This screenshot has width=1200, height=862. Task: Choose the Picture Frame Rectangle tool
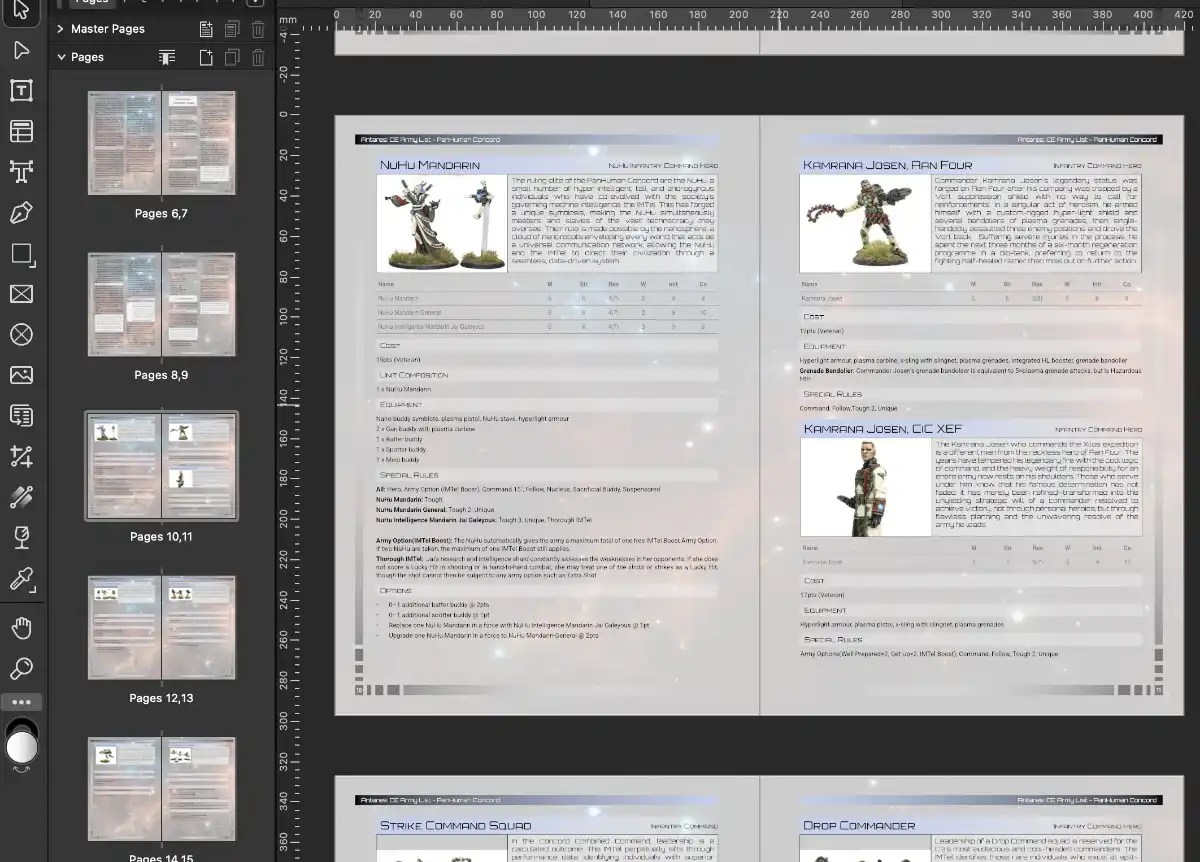21,294
